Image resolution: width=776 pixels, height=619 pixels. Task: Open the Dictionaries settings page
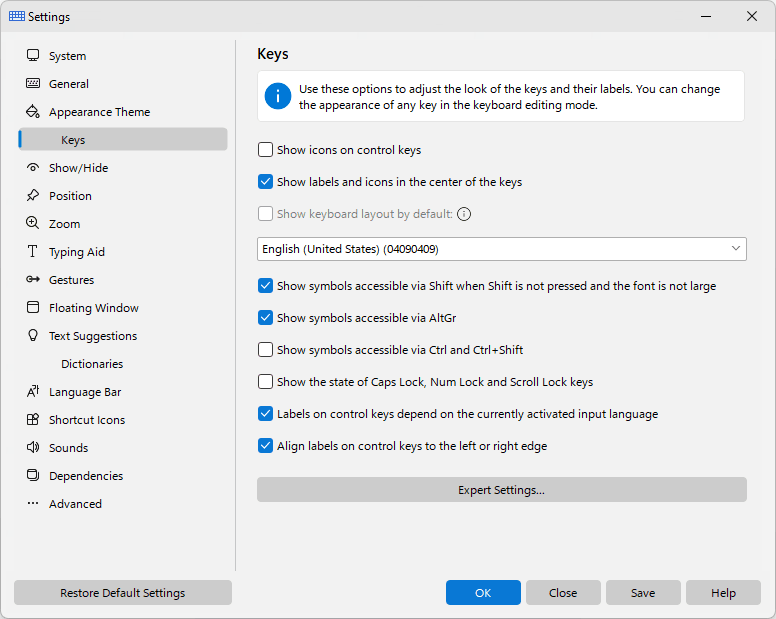tap(92, 364)
